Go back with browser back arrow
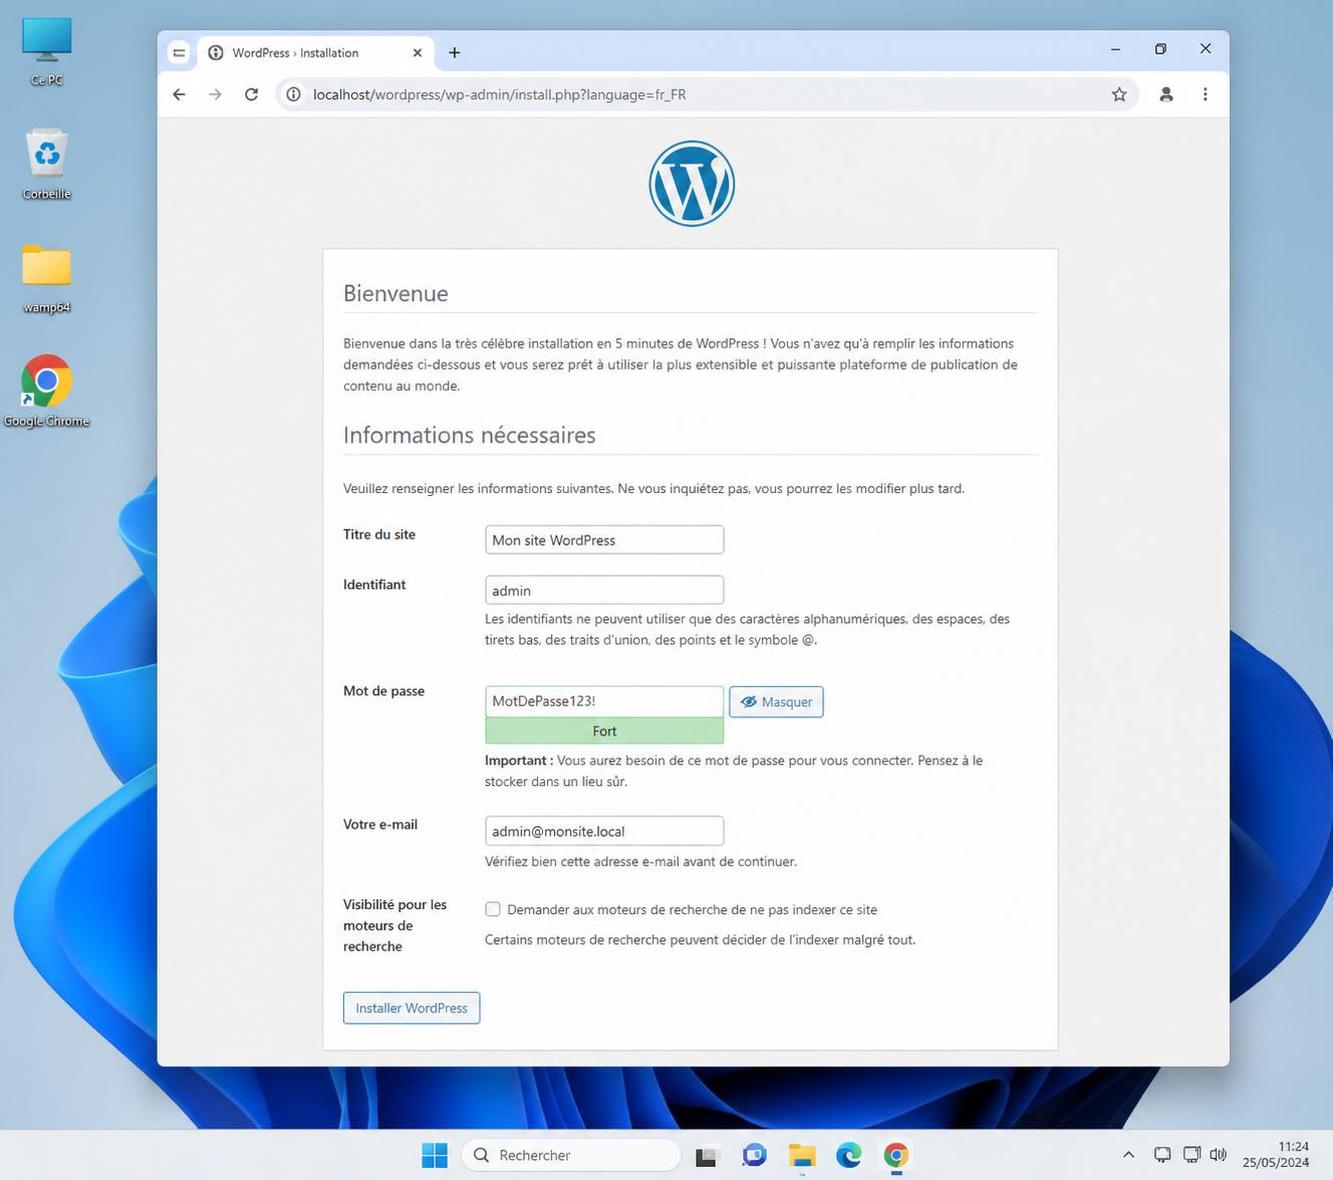This screenshot has height=1180, width=1333. pyautogui.click(x=179, y=94)
